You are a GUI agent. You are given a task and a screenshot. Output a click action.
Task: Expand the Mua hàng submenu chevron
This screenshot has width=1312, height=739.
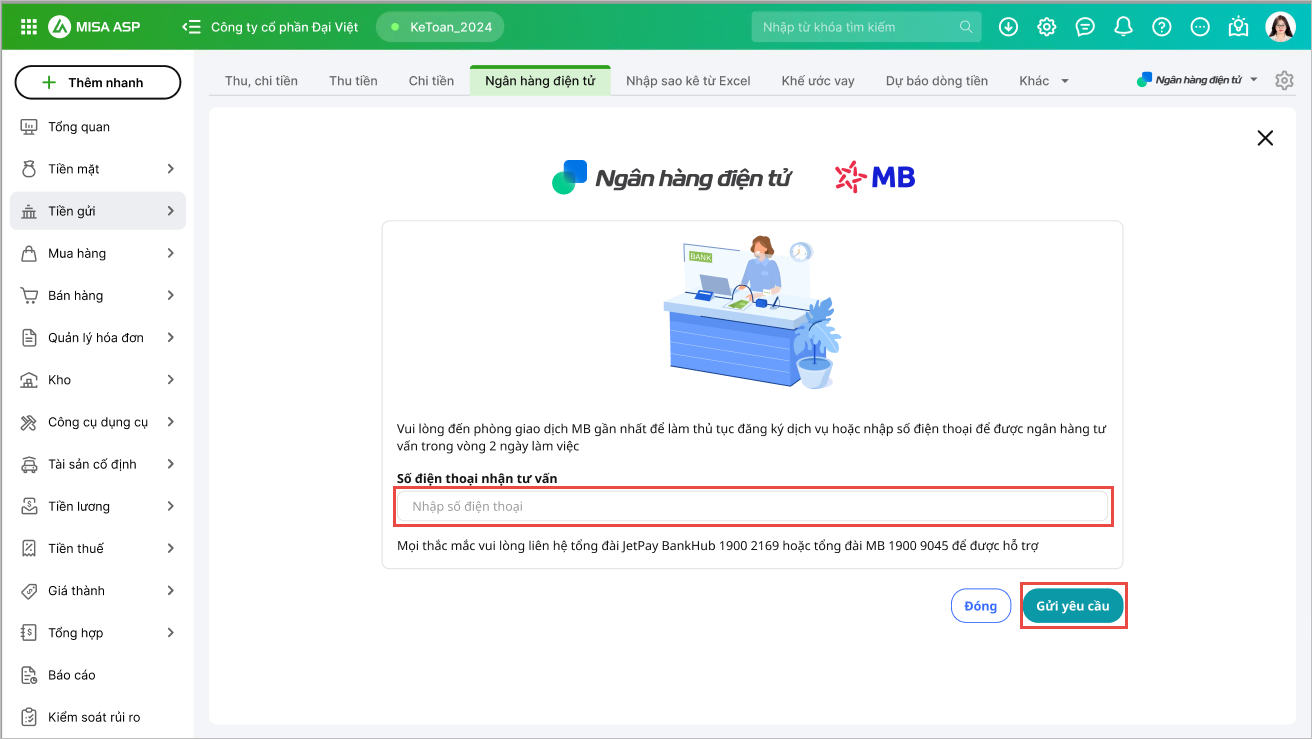(x=171, y=253)
